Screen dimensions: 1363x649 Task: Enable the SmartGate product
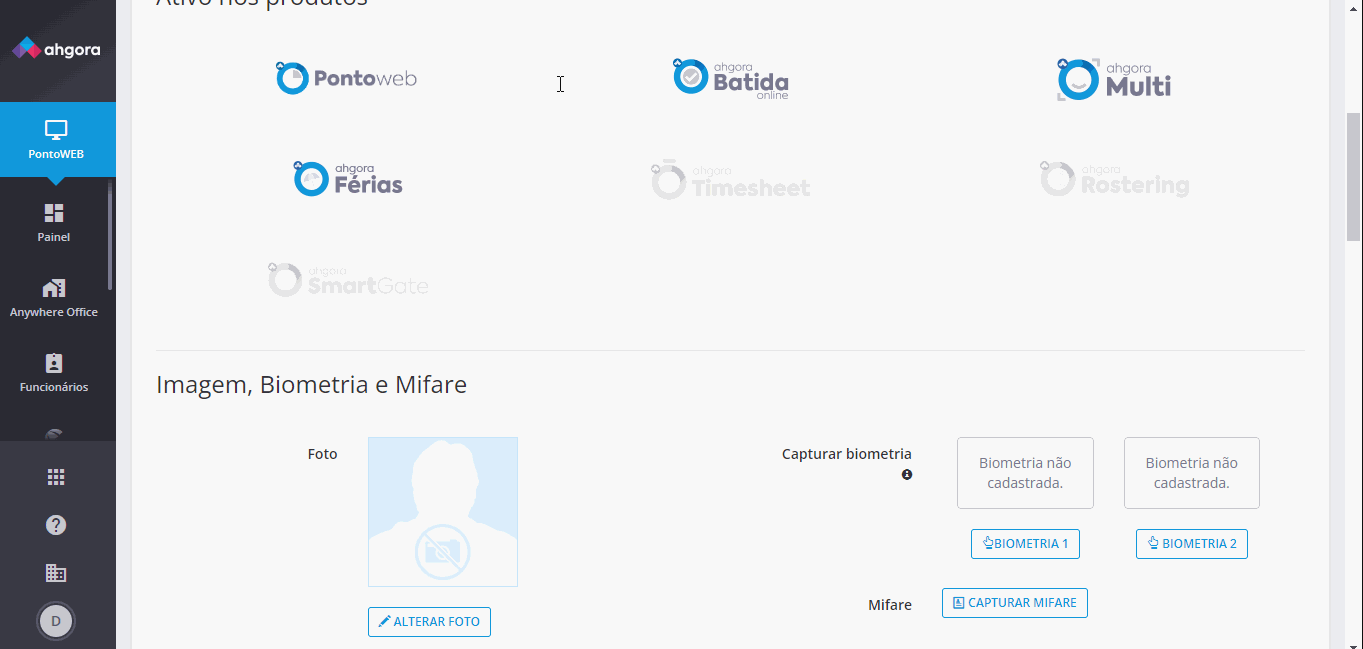348,281
